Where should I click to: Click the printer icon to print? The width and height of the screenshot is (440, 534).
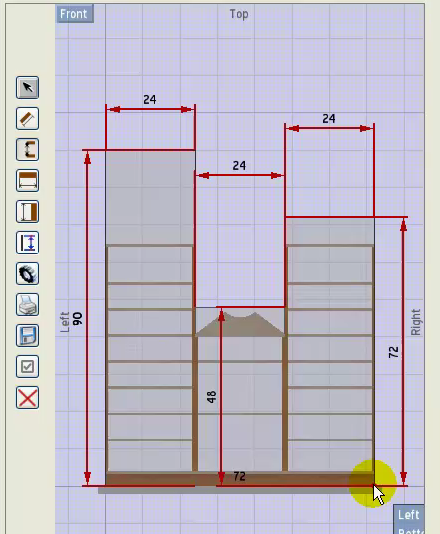27,304
